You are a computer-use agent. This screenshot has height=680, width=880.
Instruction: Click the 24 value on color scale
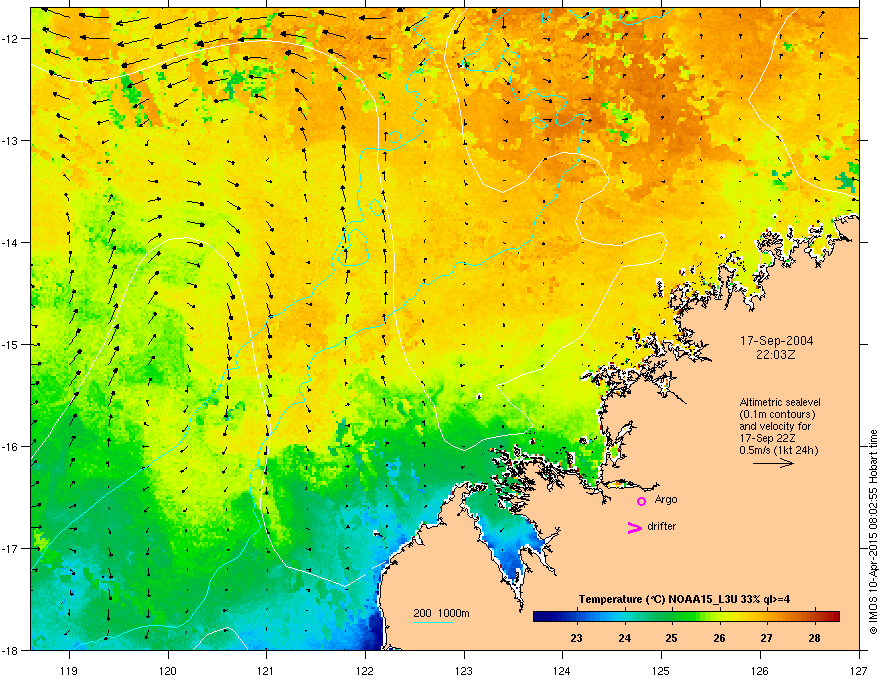624,638
